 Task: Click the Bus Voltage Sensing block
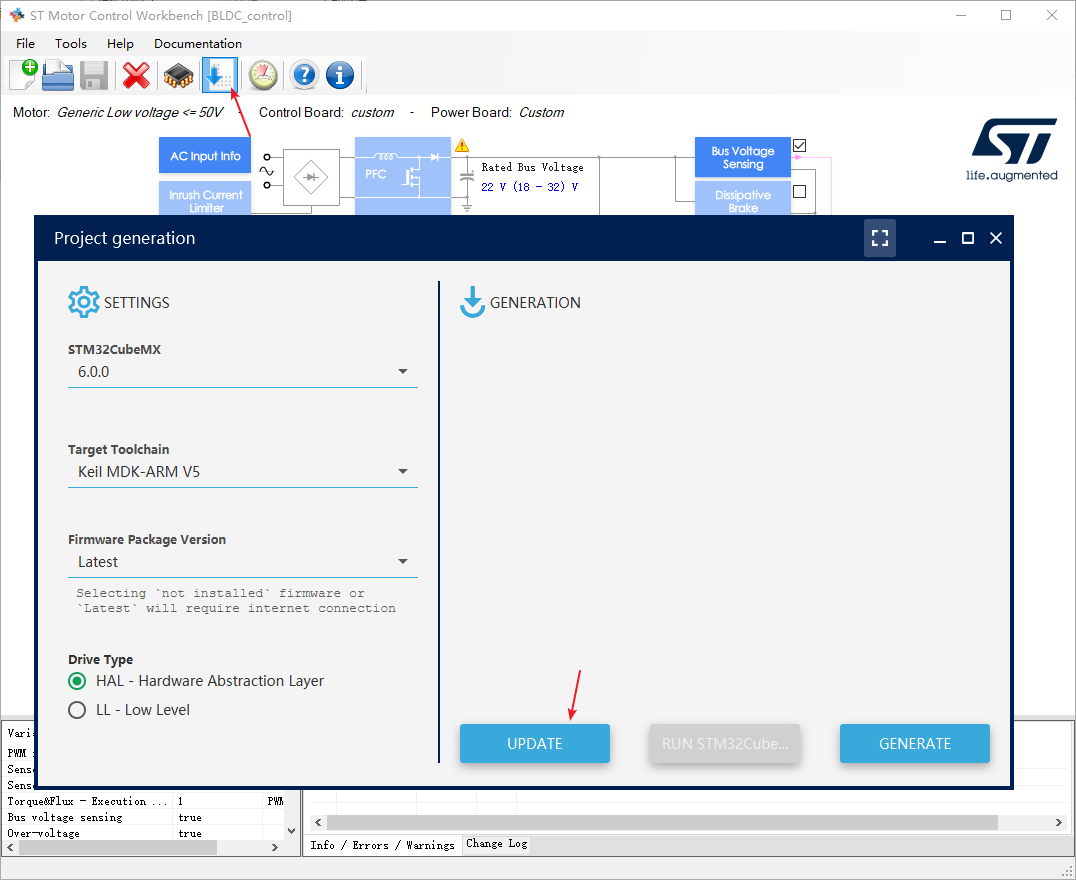742,157
